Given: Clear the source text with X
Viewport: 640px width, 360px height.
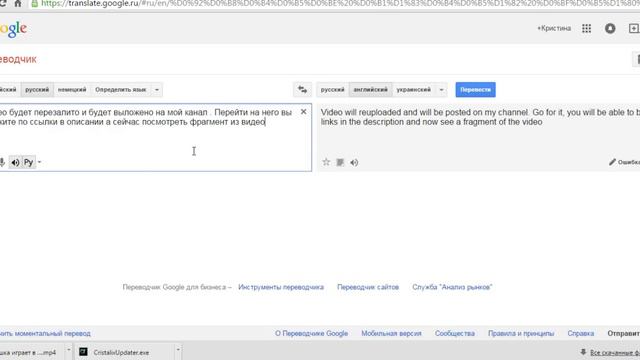Looking at the screenshot, I should point(303,111).
